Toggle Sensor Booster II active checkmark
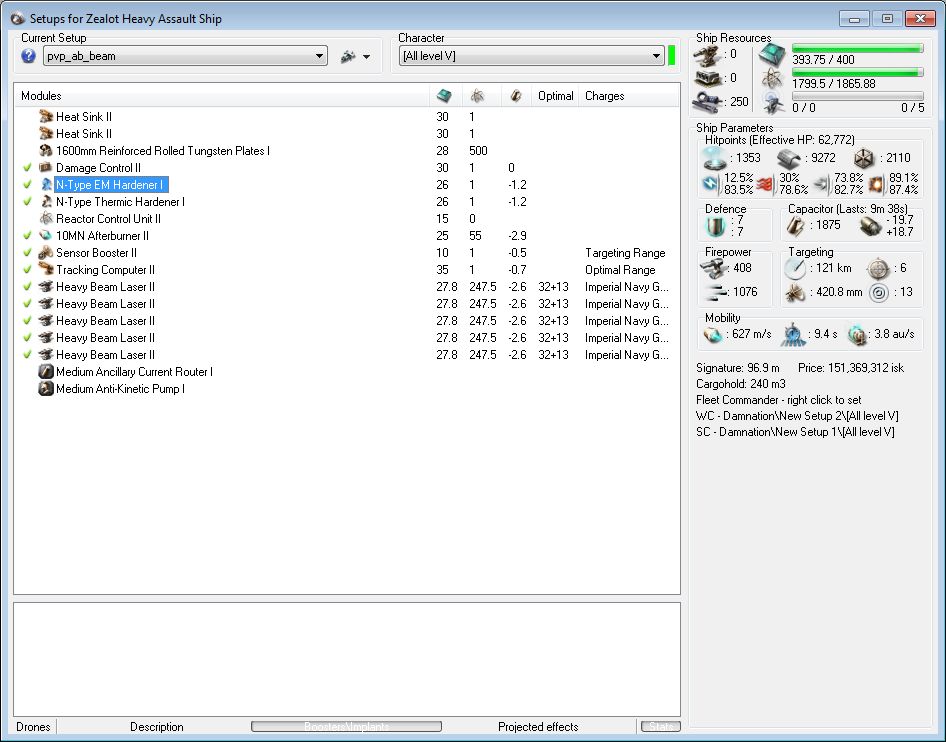The image size is (946, 742). [x=27, y=253]
